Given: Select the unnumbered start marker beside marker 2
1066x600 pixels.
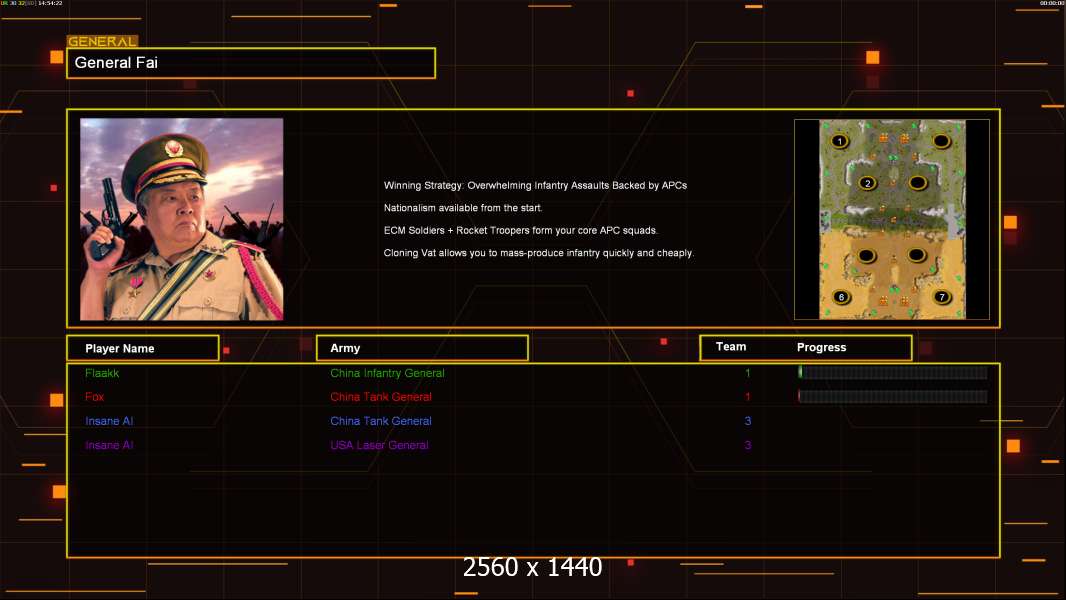Looking at the screenshot, I should (918, 183).
